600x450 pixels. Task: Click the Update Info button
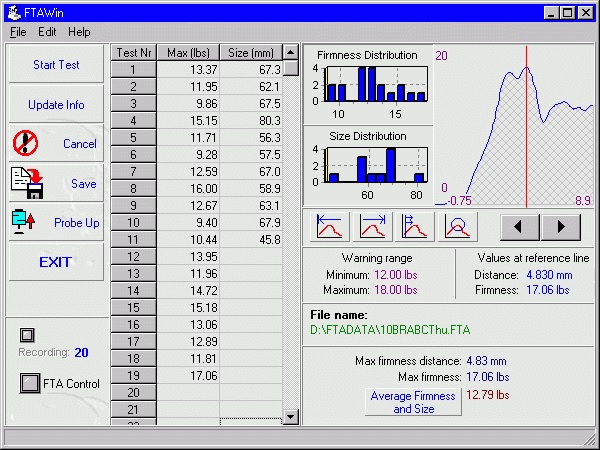tap(56, 105)
